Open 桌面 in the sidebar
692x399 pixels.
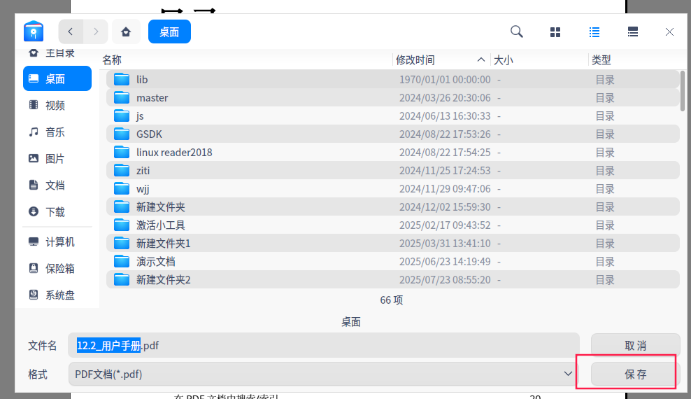click(57, 79)
